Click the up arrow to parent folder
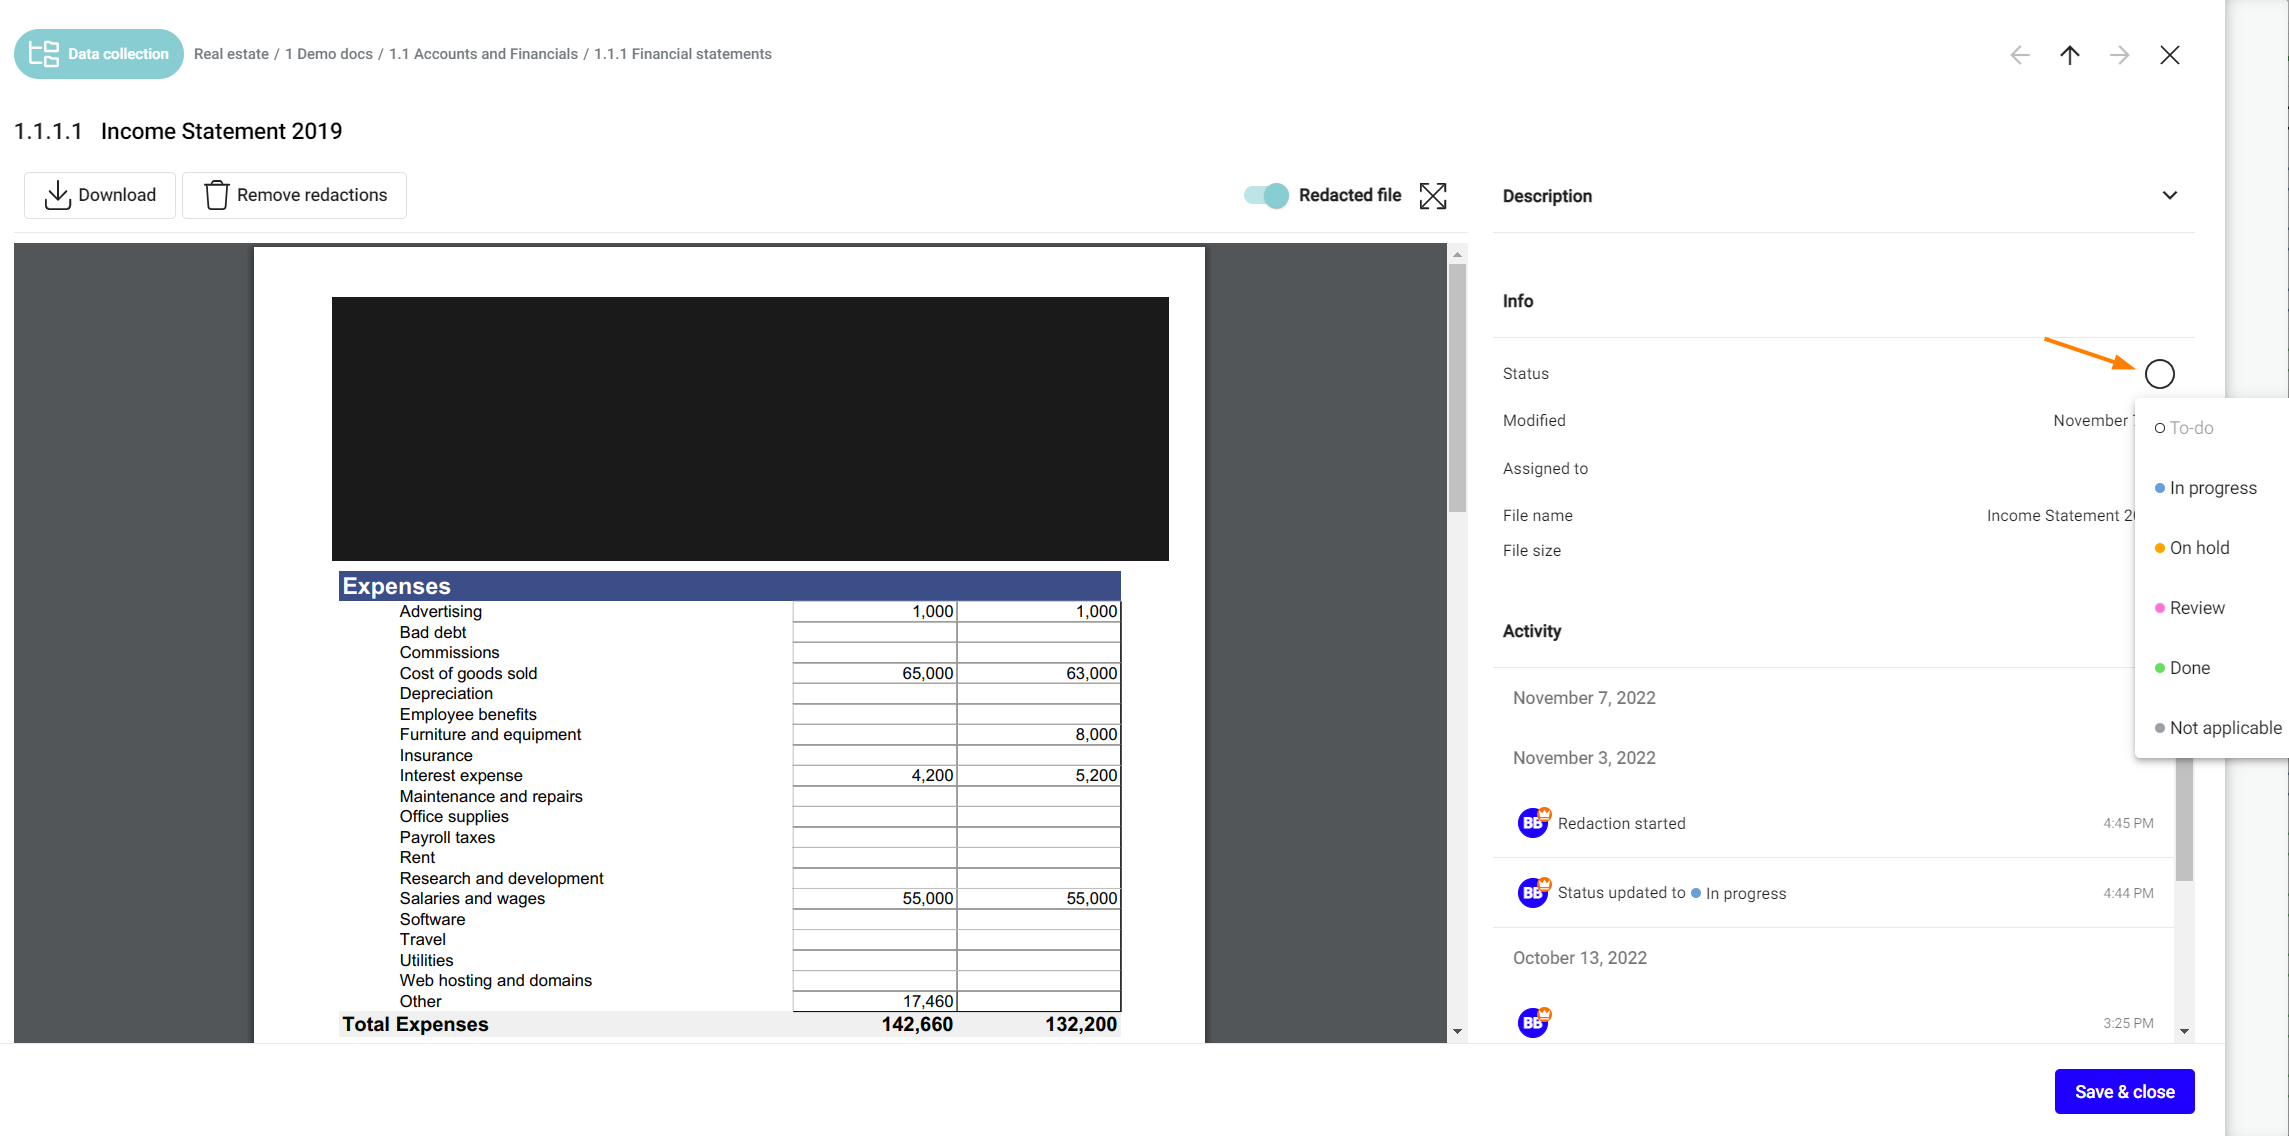The width and height of the screenshot is (2289, 1136). [x=2070, y=55]
